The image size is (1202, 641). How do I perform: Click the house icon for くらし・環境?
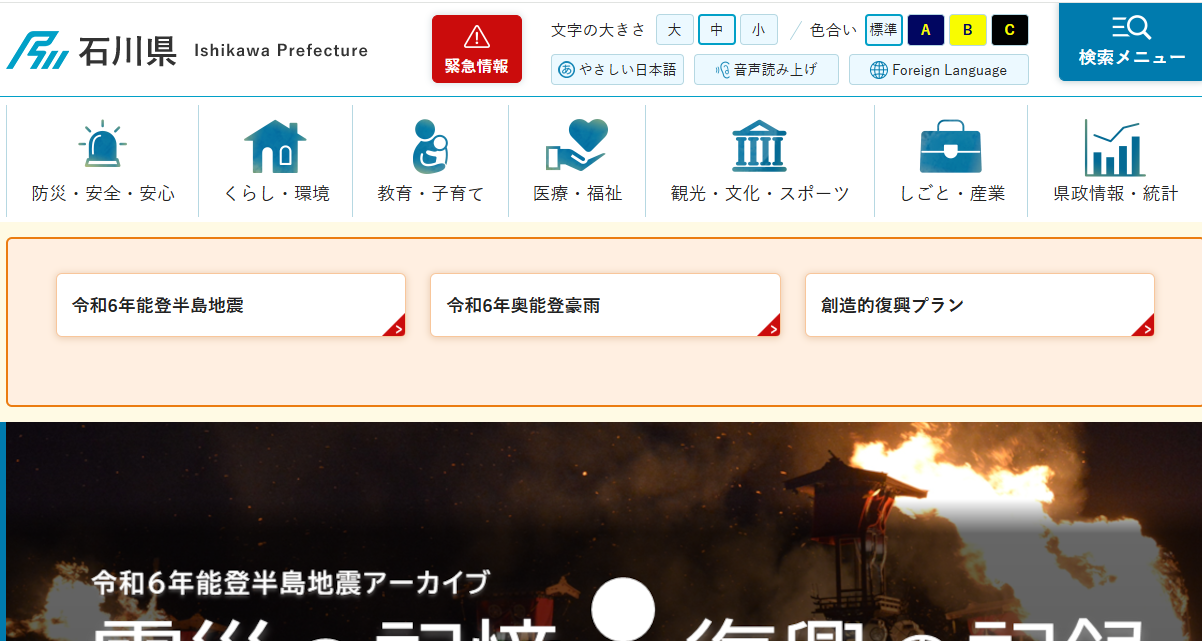(x=275, y=147)
